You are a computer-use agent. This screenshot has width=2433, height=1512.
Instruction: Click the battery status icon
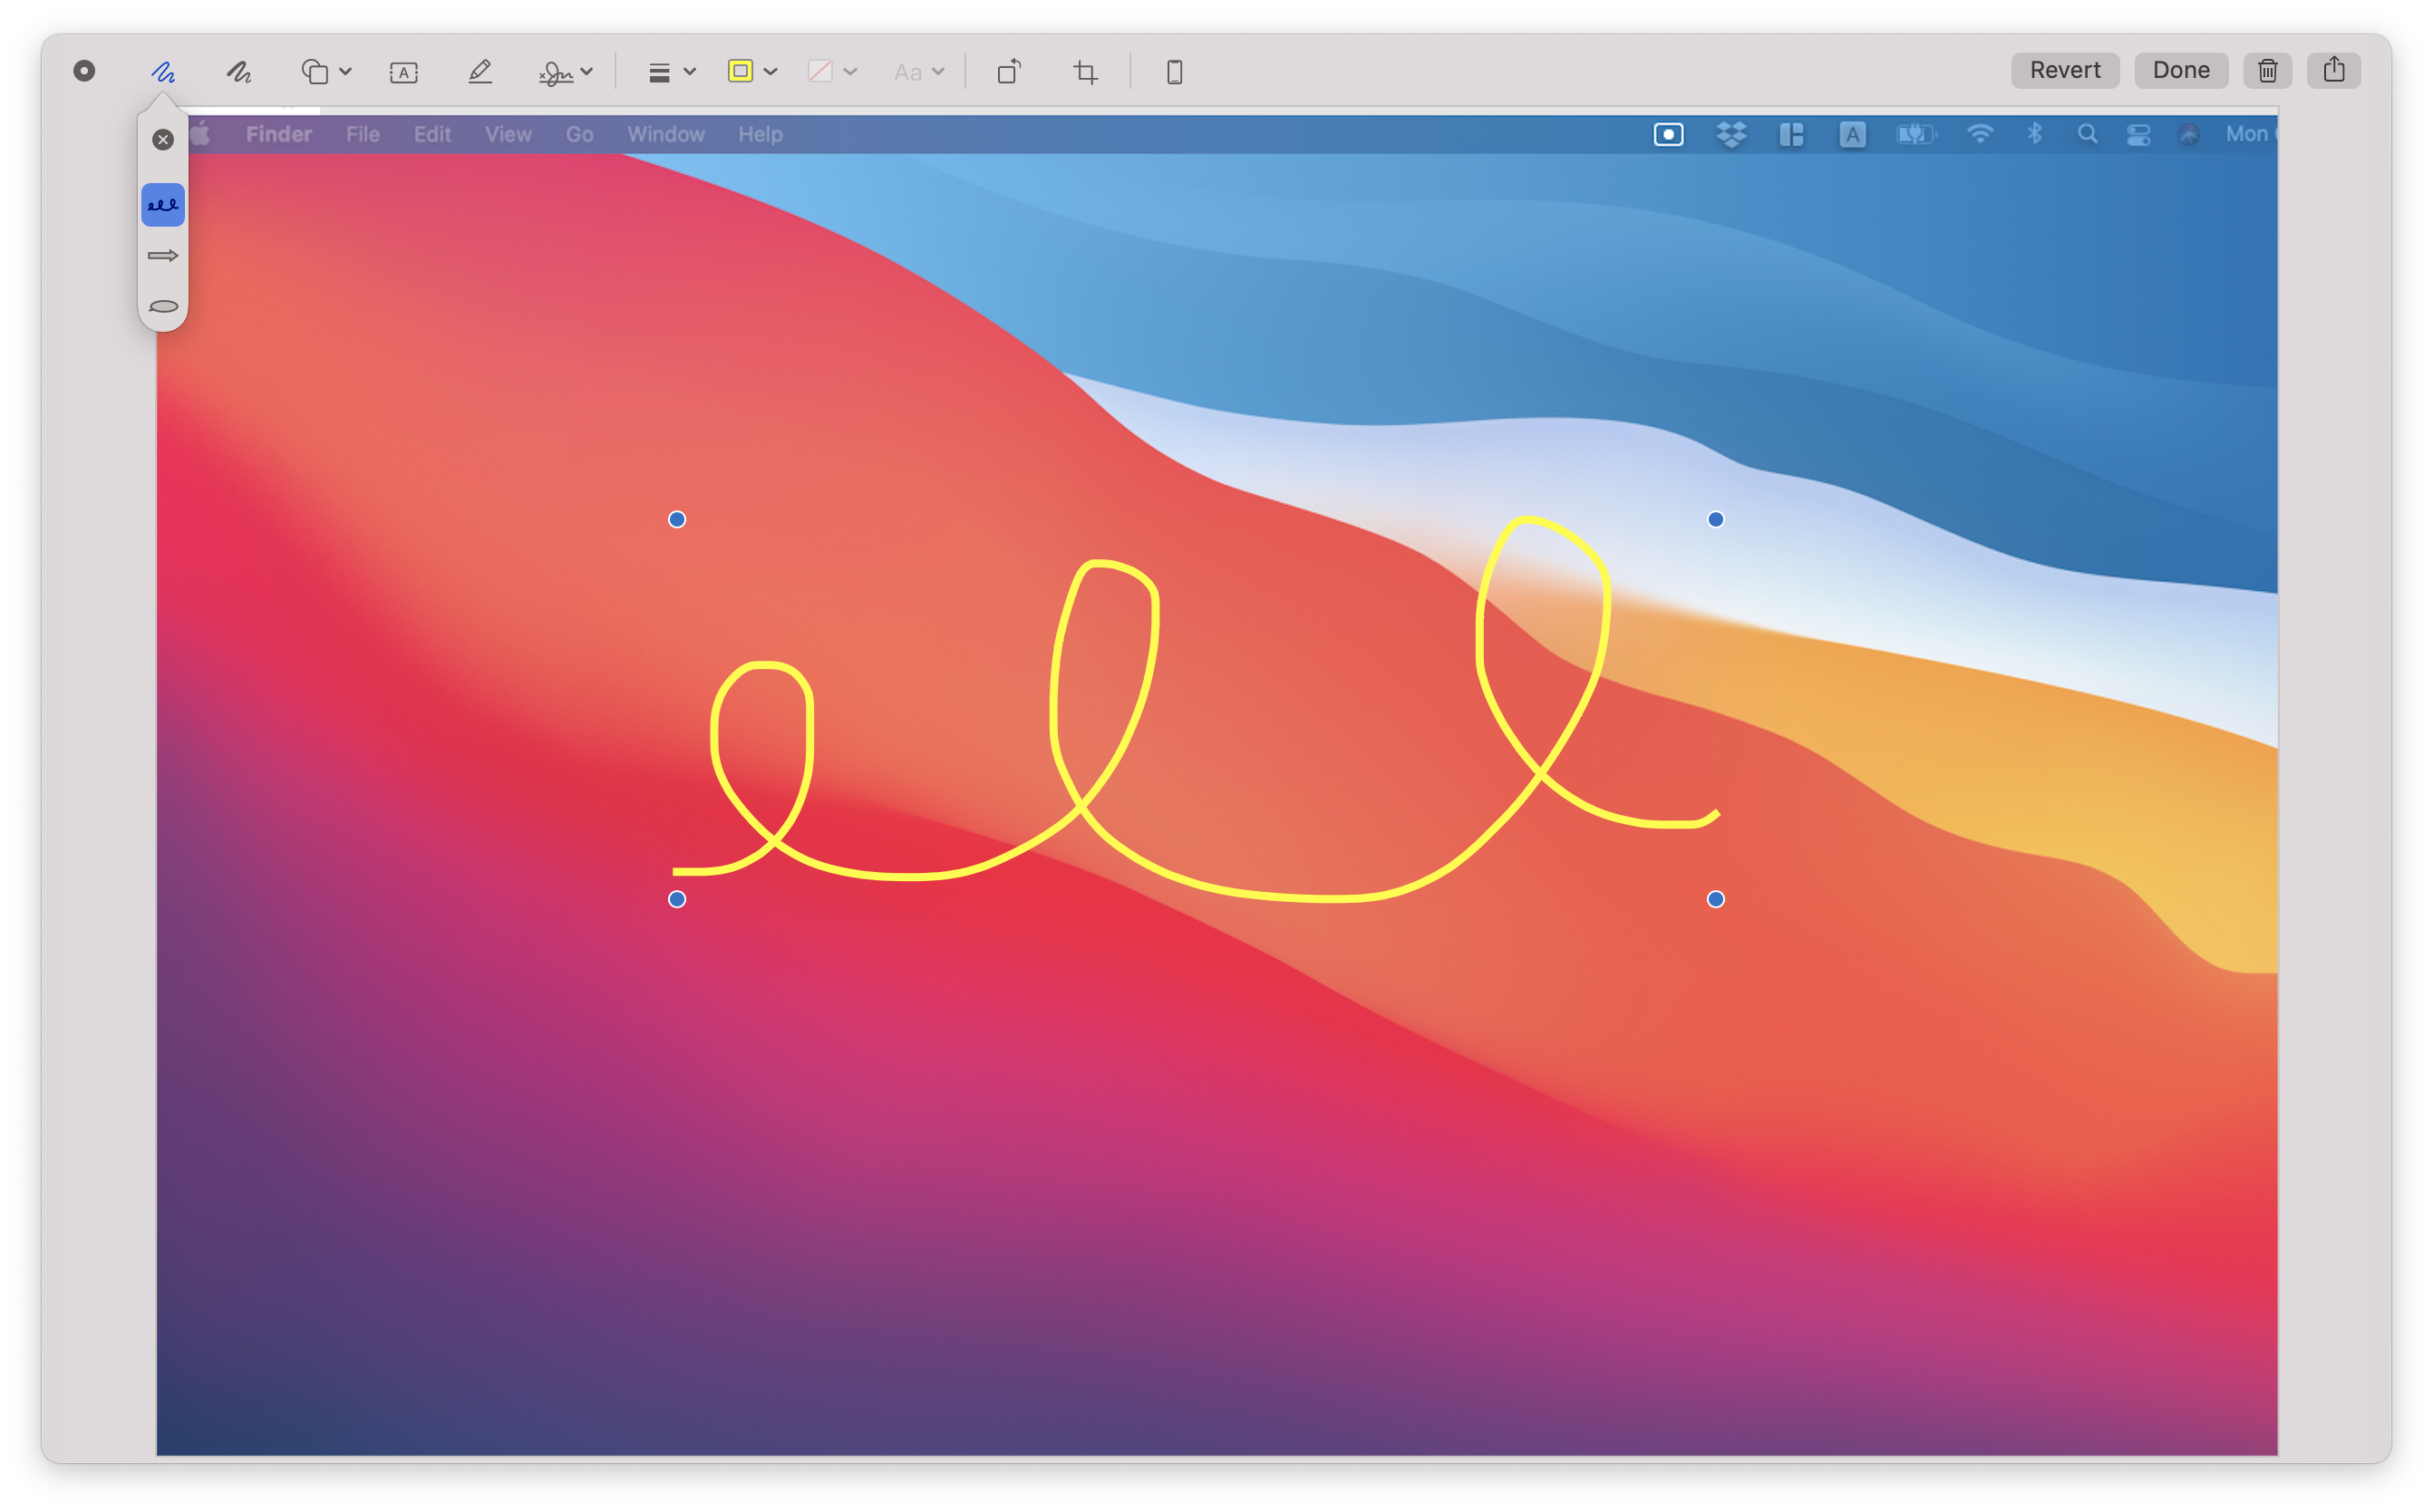pyautogui.click(x=1916, y=134)
